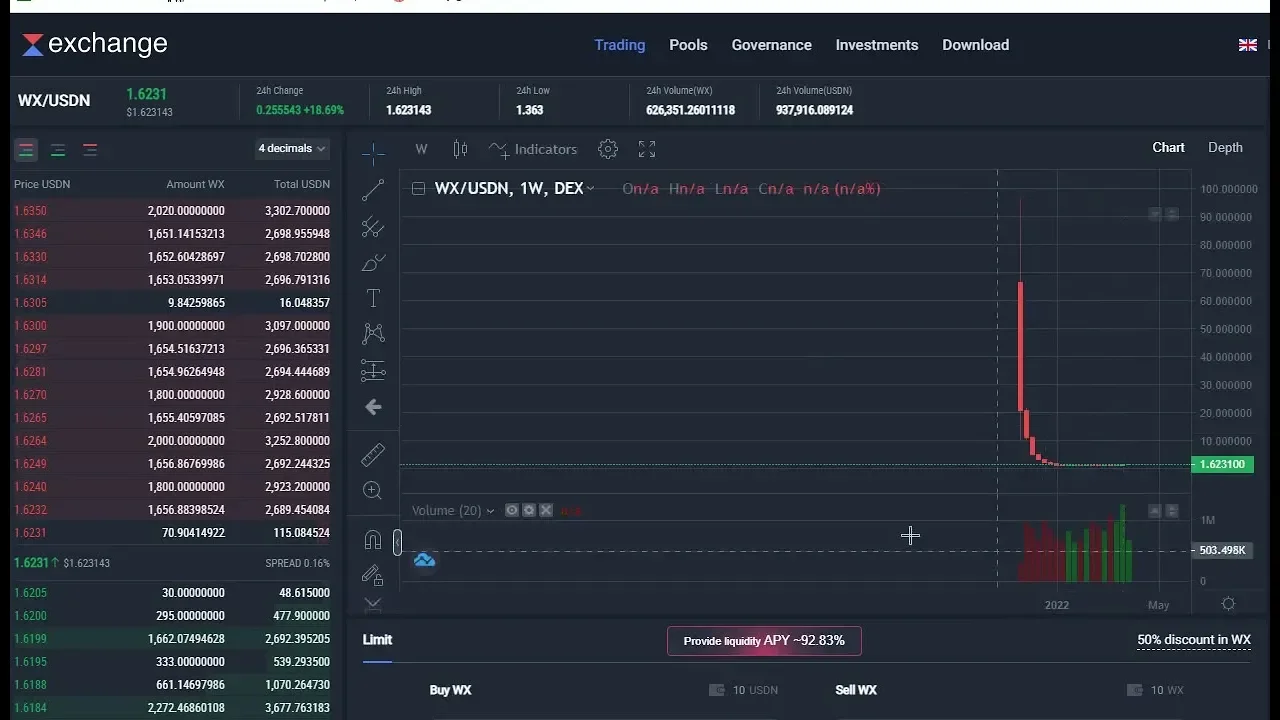This screenshot has width=1280, height=720.
Task: Enter fullscreen chart mode
Action: [x=647, y=149]
